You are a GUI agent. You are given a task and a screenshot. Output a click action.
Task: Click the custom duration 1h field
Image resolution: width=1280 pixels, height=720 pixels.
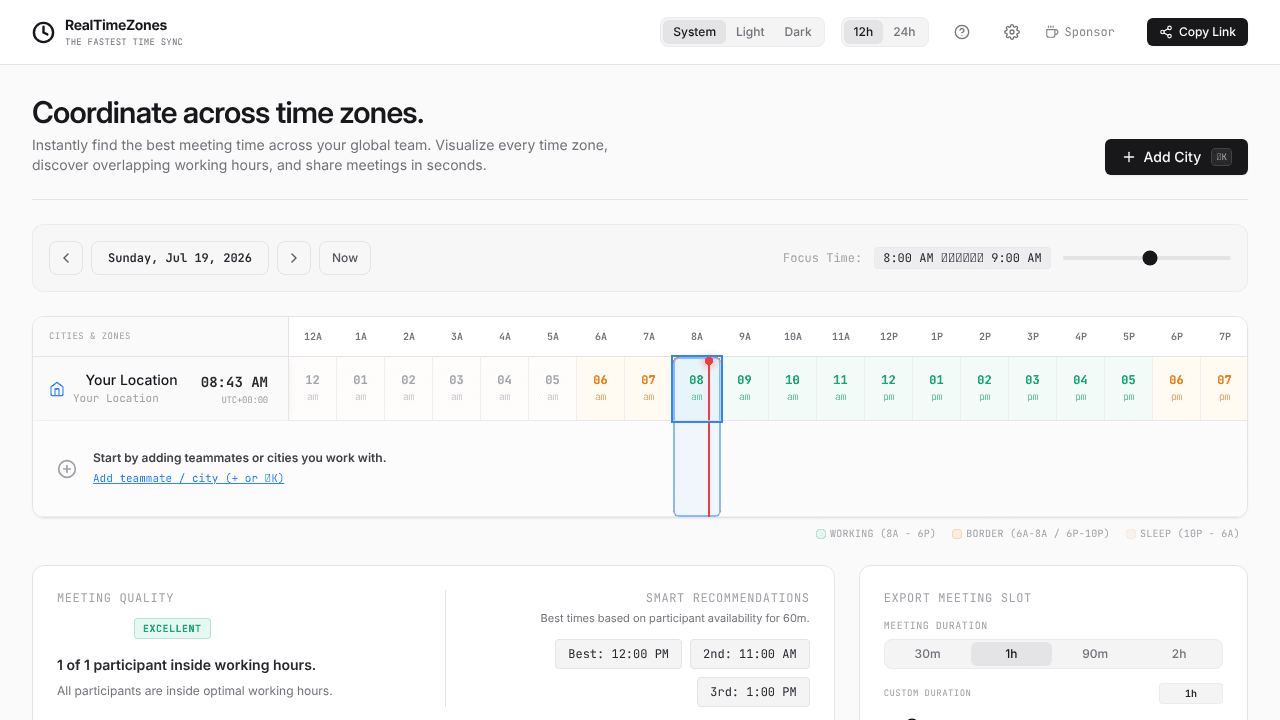click(x=1191, y=693)
